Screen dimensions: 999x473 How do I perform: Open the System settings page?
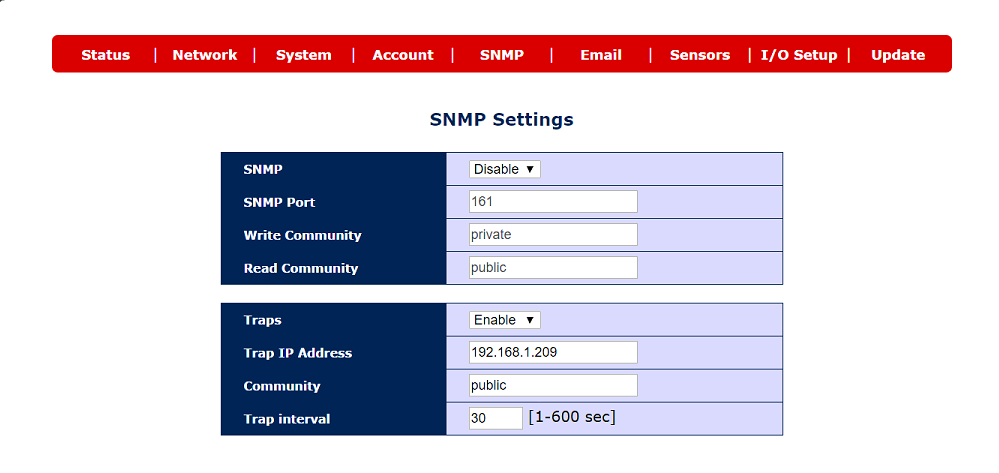click(303, 55)
